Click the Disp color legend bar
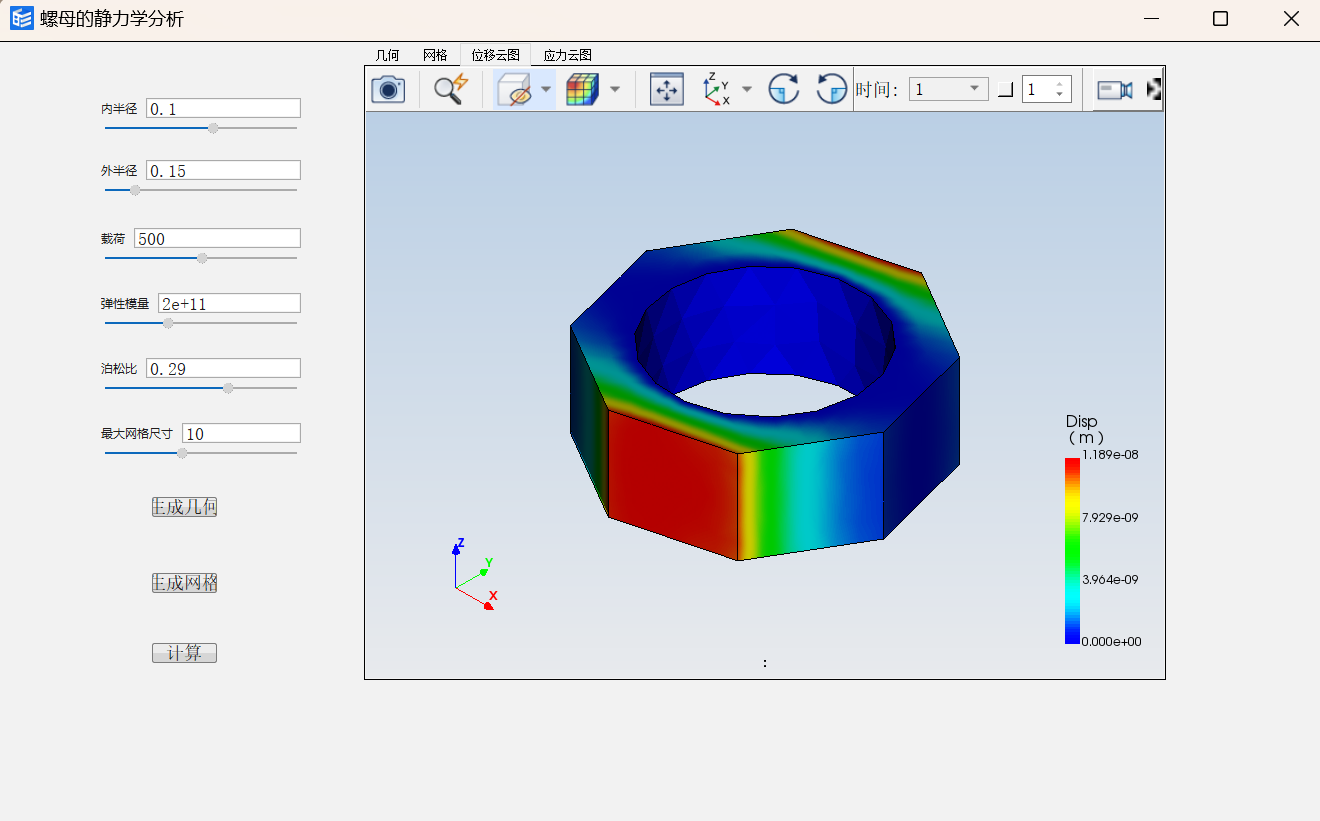This screenshot has width=1320, height=821. click(x=1072, y=551)
